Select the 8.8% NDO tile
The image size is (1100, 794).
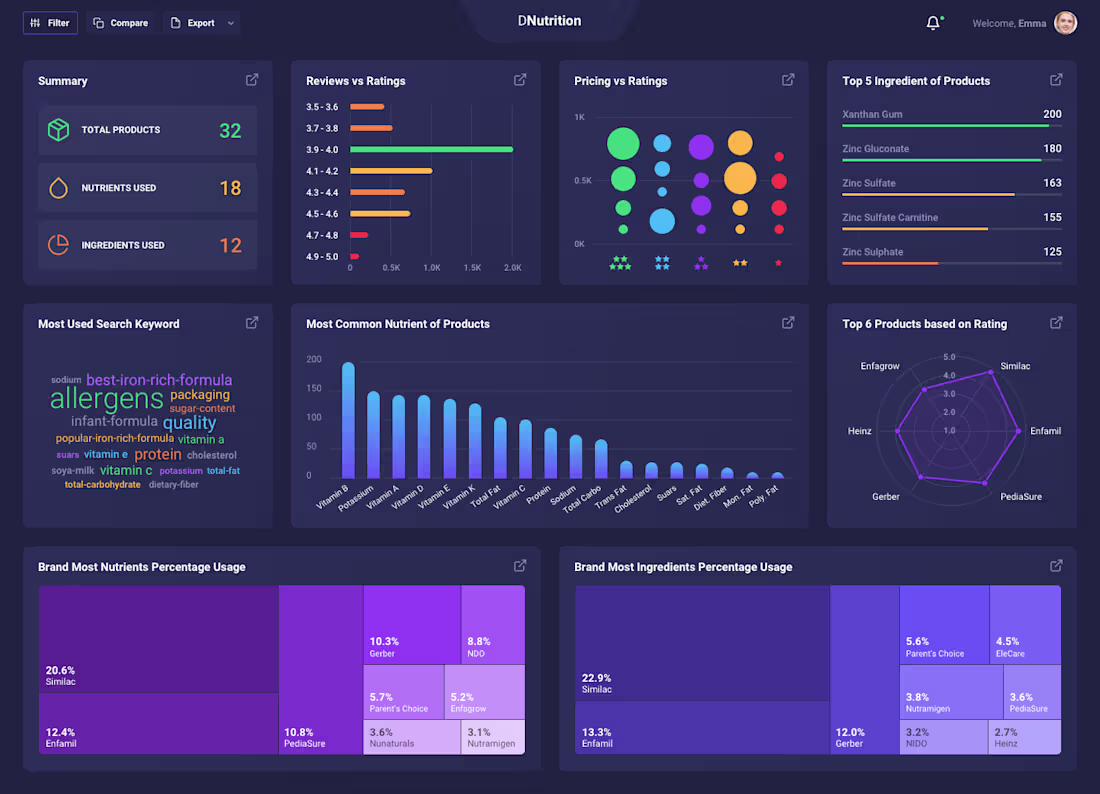(x=493, y=624)
